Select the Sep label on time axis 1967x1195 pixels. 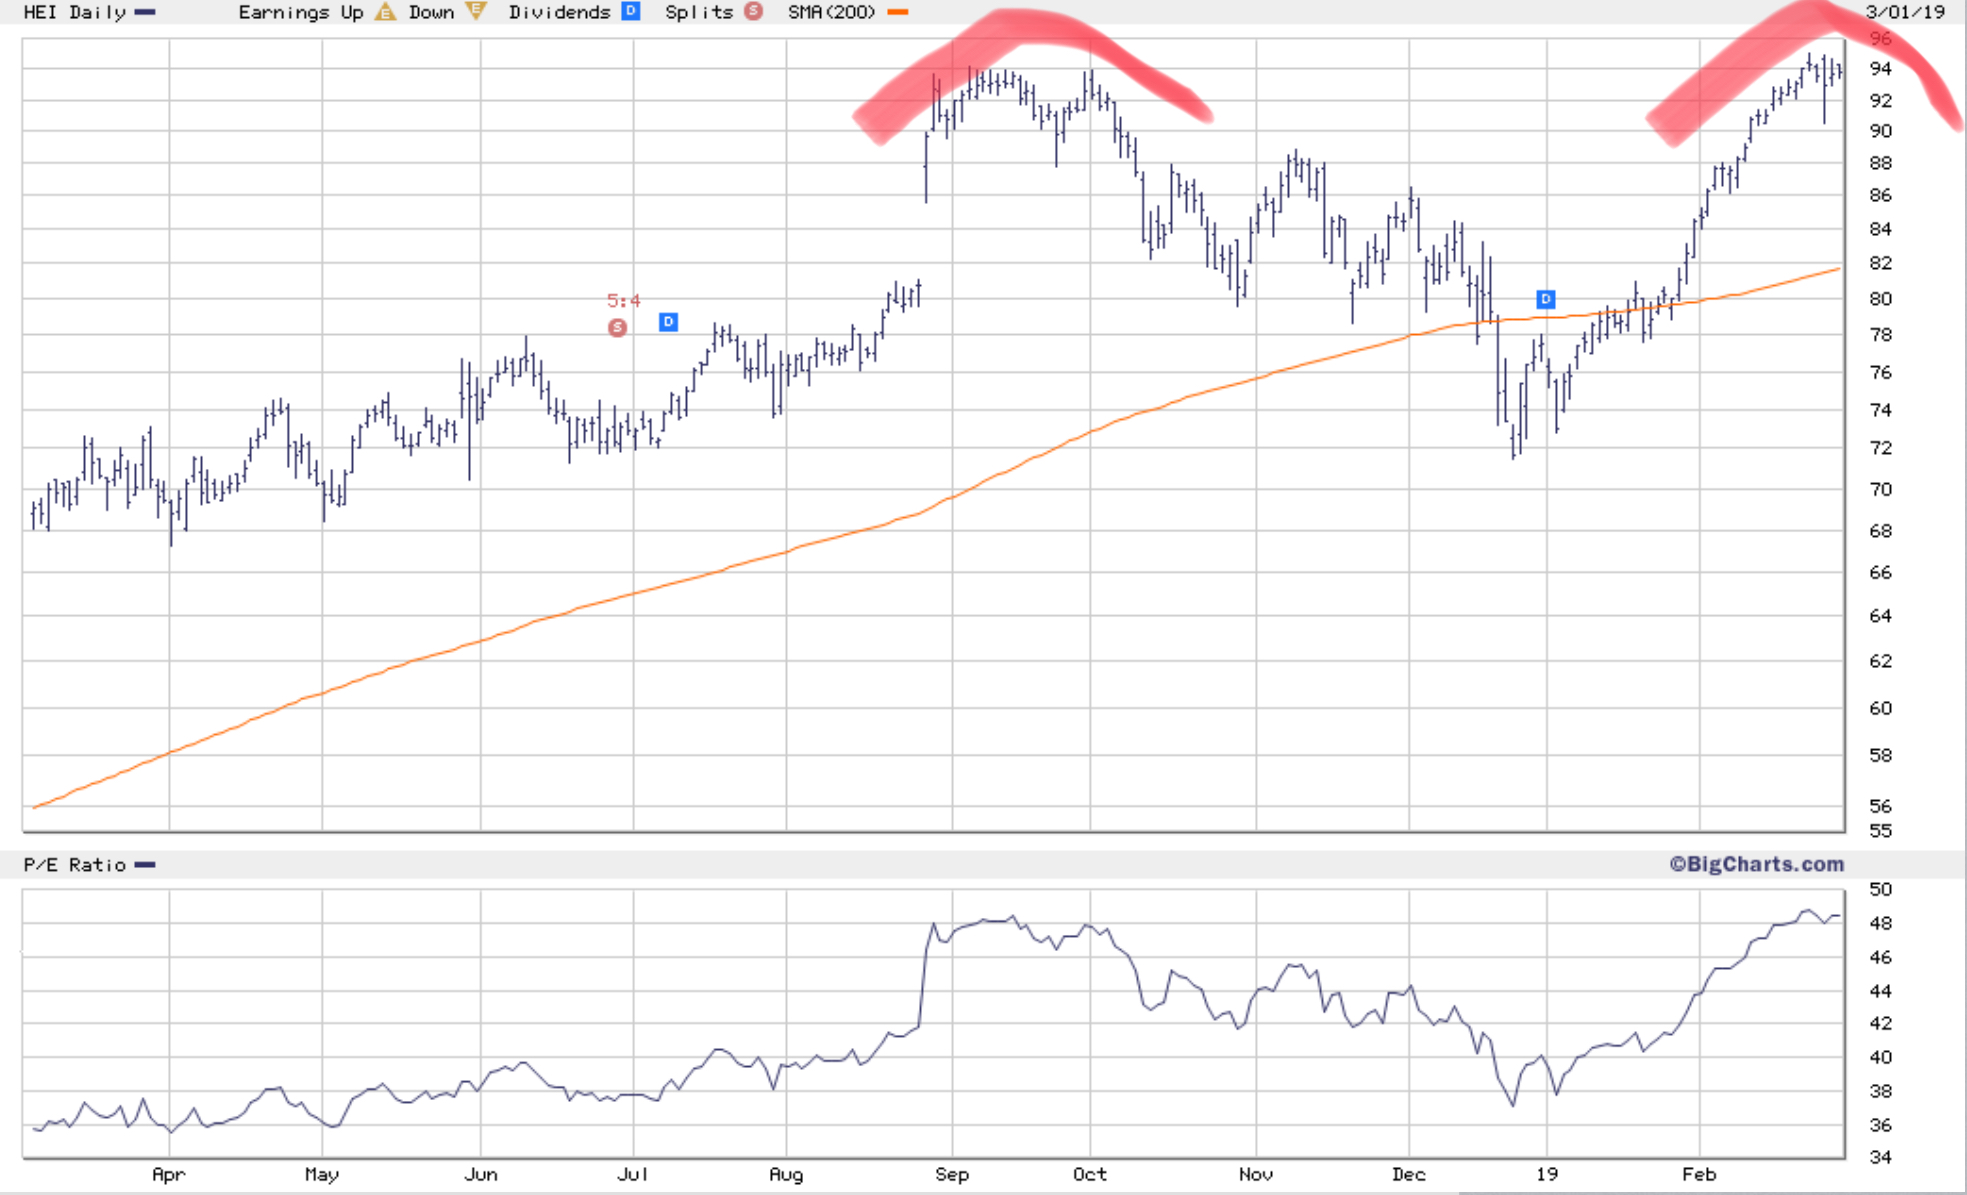point(951,1174)
